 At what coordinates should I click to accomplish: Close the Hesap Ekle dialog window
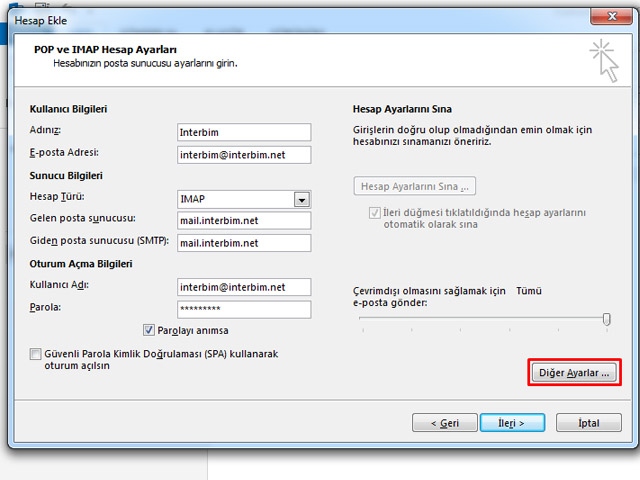[x=606, y=13]
